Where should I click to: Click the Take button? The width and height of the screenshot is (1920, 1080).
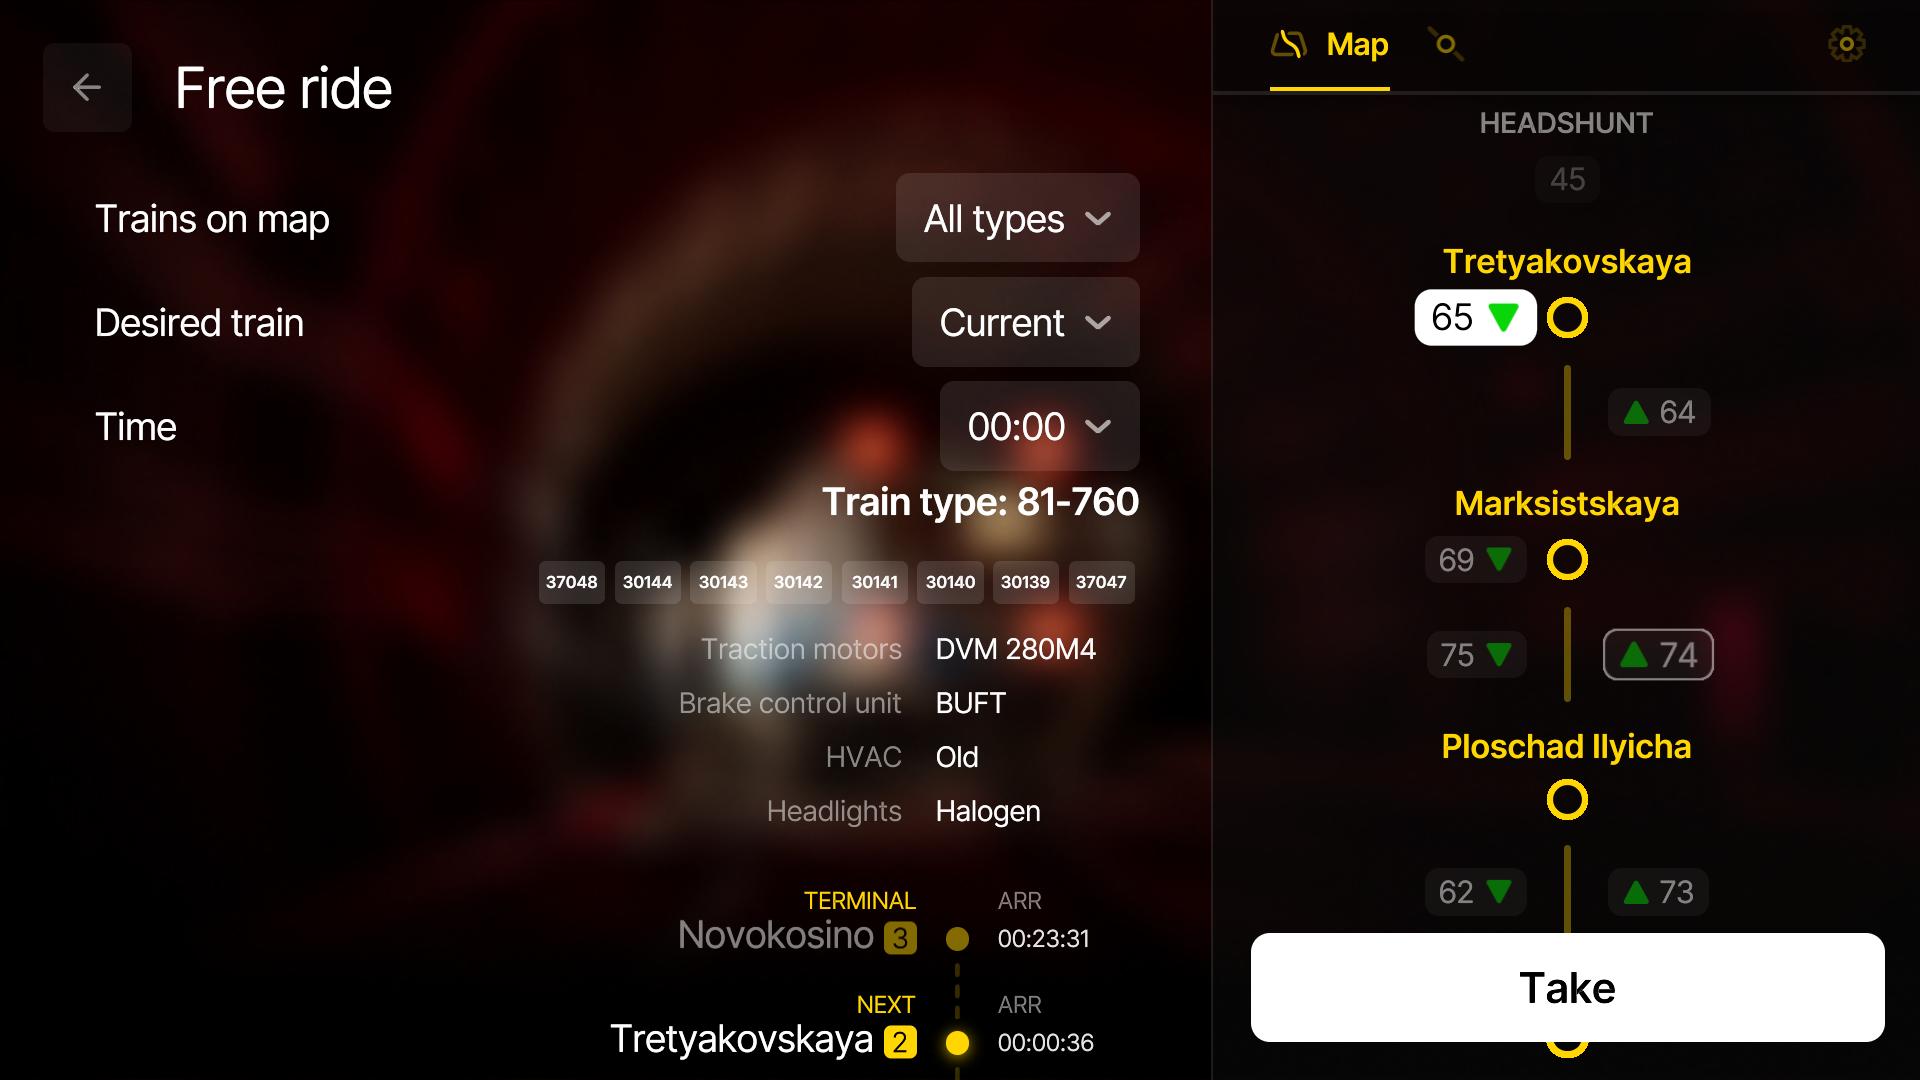(1568, 986)
